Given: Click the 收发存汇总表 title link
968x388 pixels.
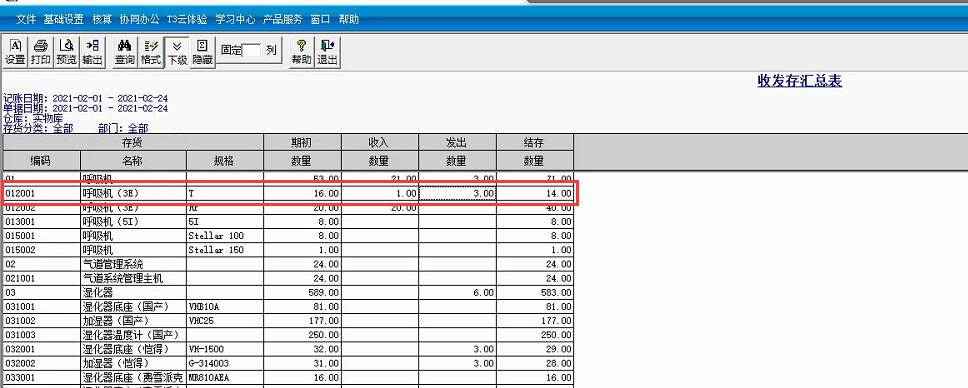Looking at the screenshot, I should point(799,81).
